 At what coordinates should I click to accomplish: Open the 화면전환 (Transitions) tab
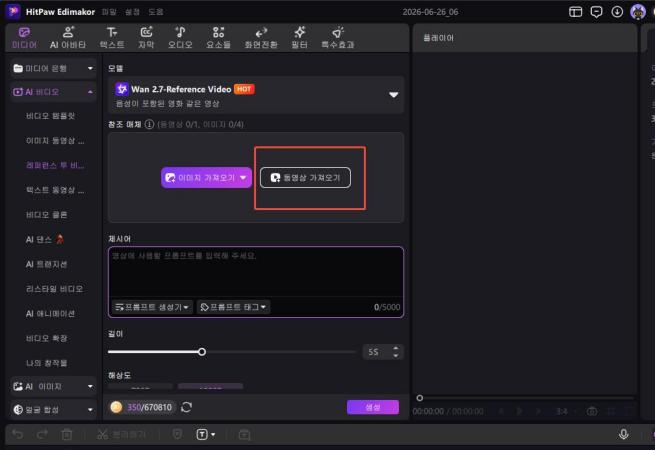[261, 38]
